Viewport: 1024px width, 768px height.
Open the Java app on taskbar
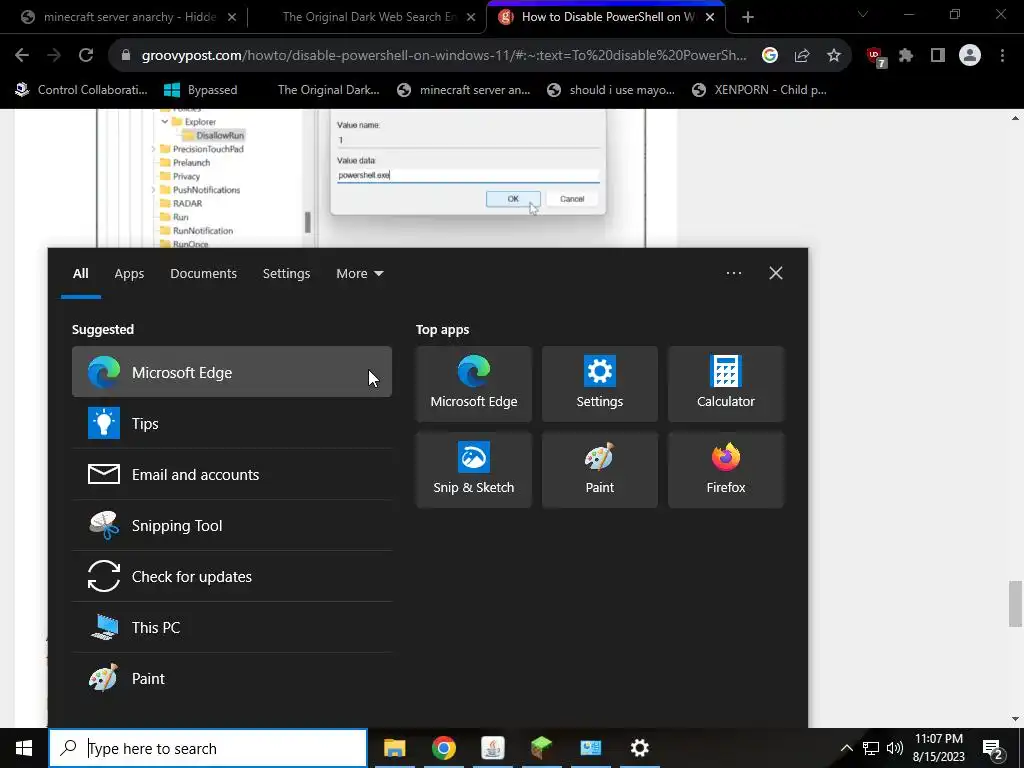click(492, 748)
